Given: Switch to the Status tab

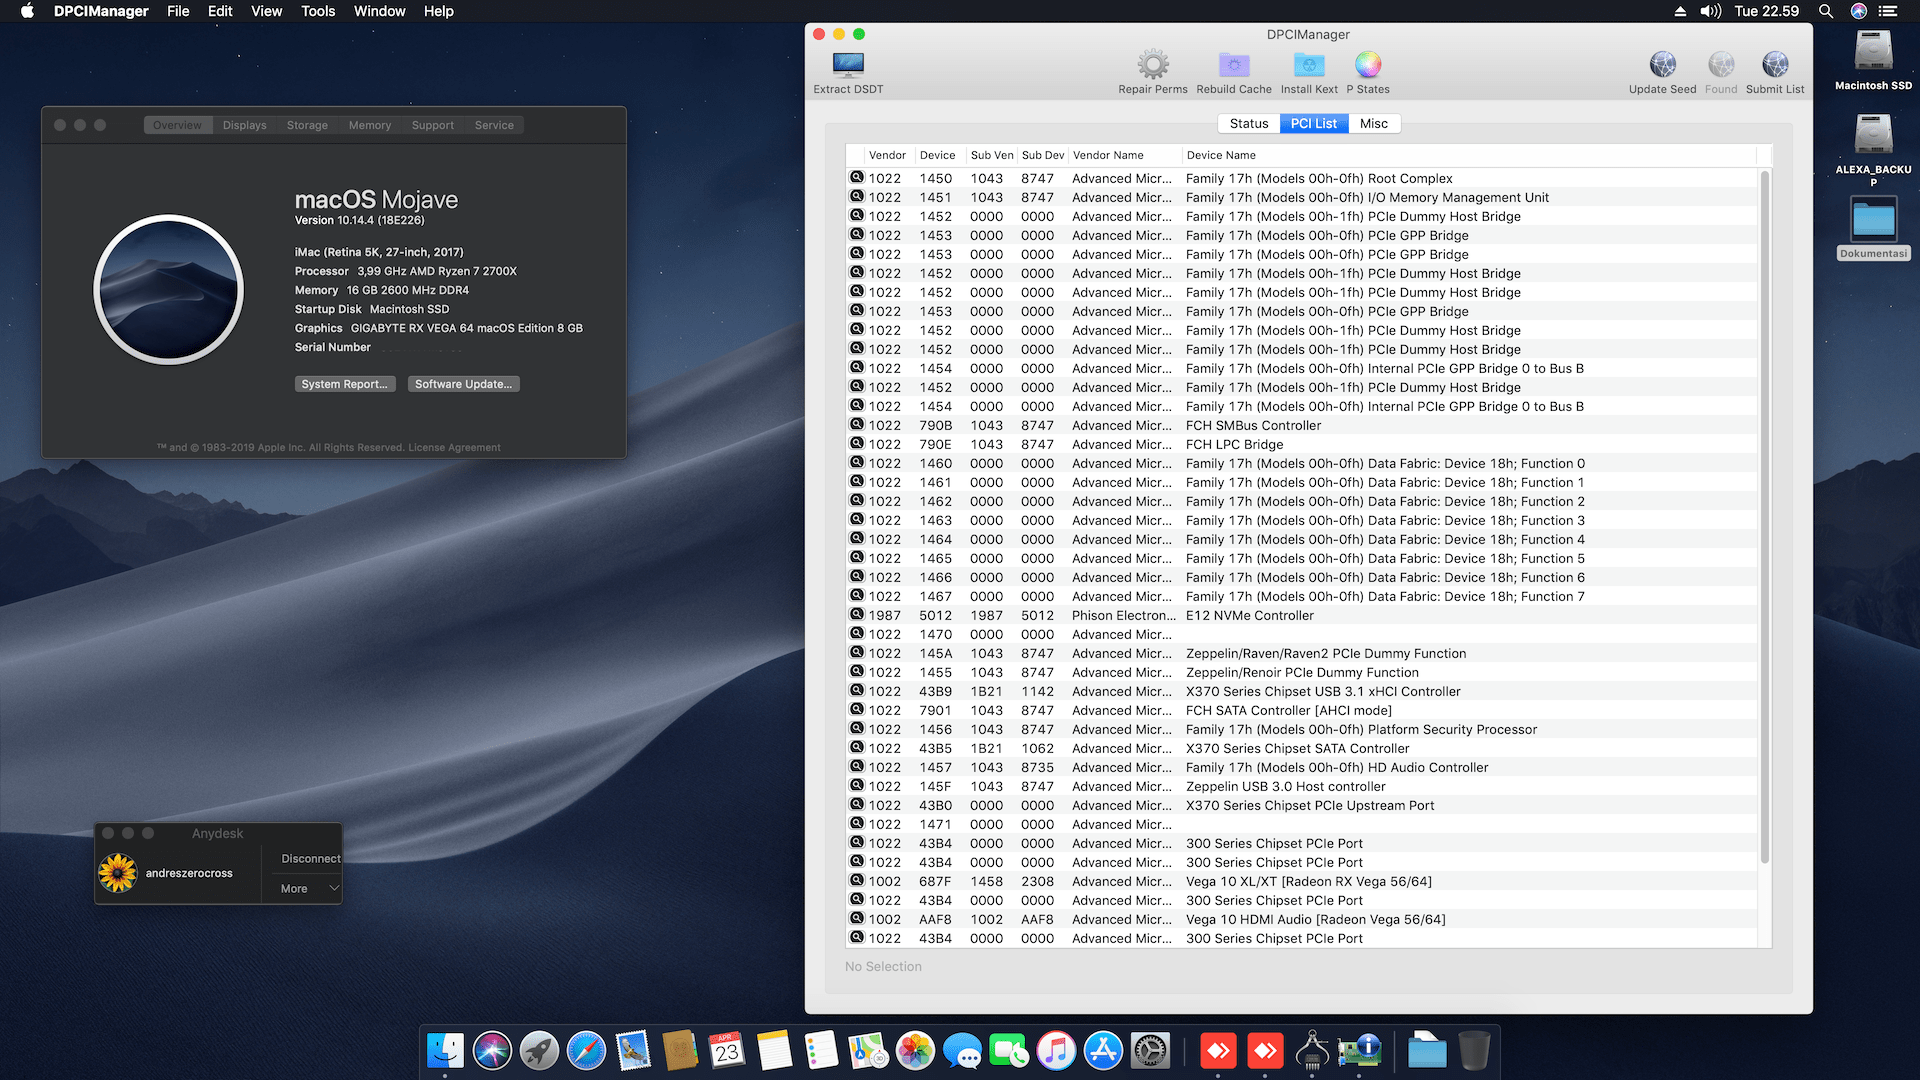Looking at the screenshot, I should pyautogui.click(x=1248, y=123).
